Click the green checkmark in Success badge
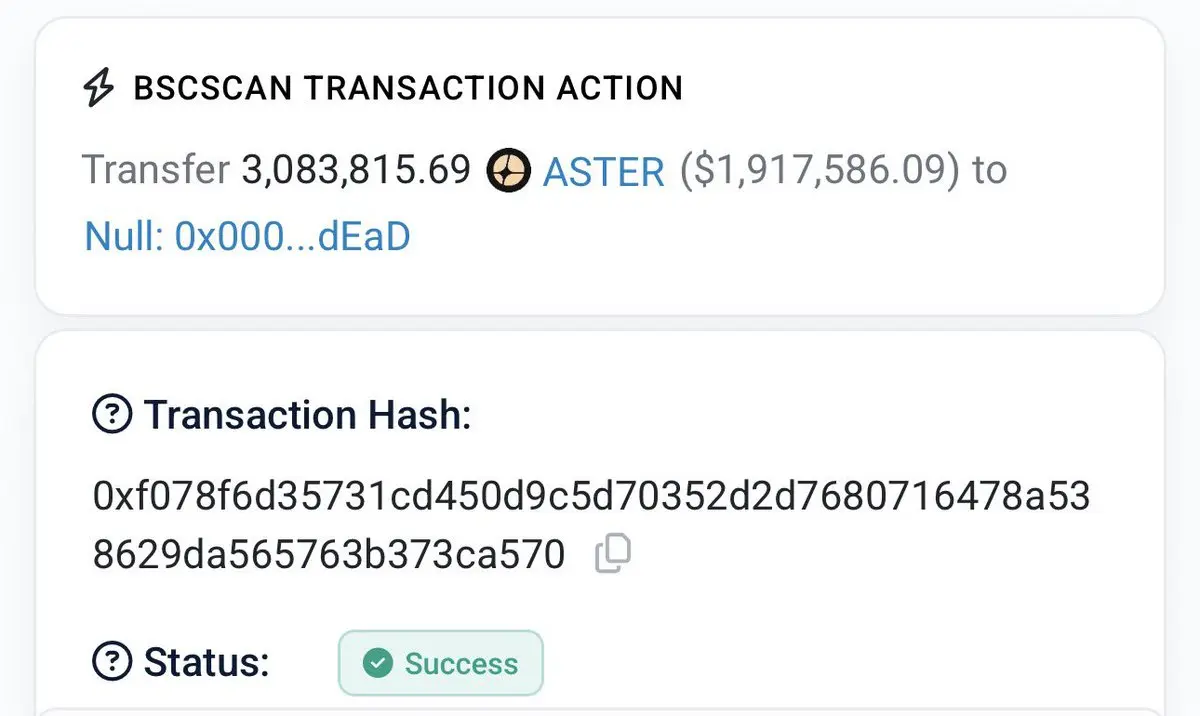Image resolution: width=1200 pixels, height=716 pixels. pyautogui.click(x=377, y=663)
